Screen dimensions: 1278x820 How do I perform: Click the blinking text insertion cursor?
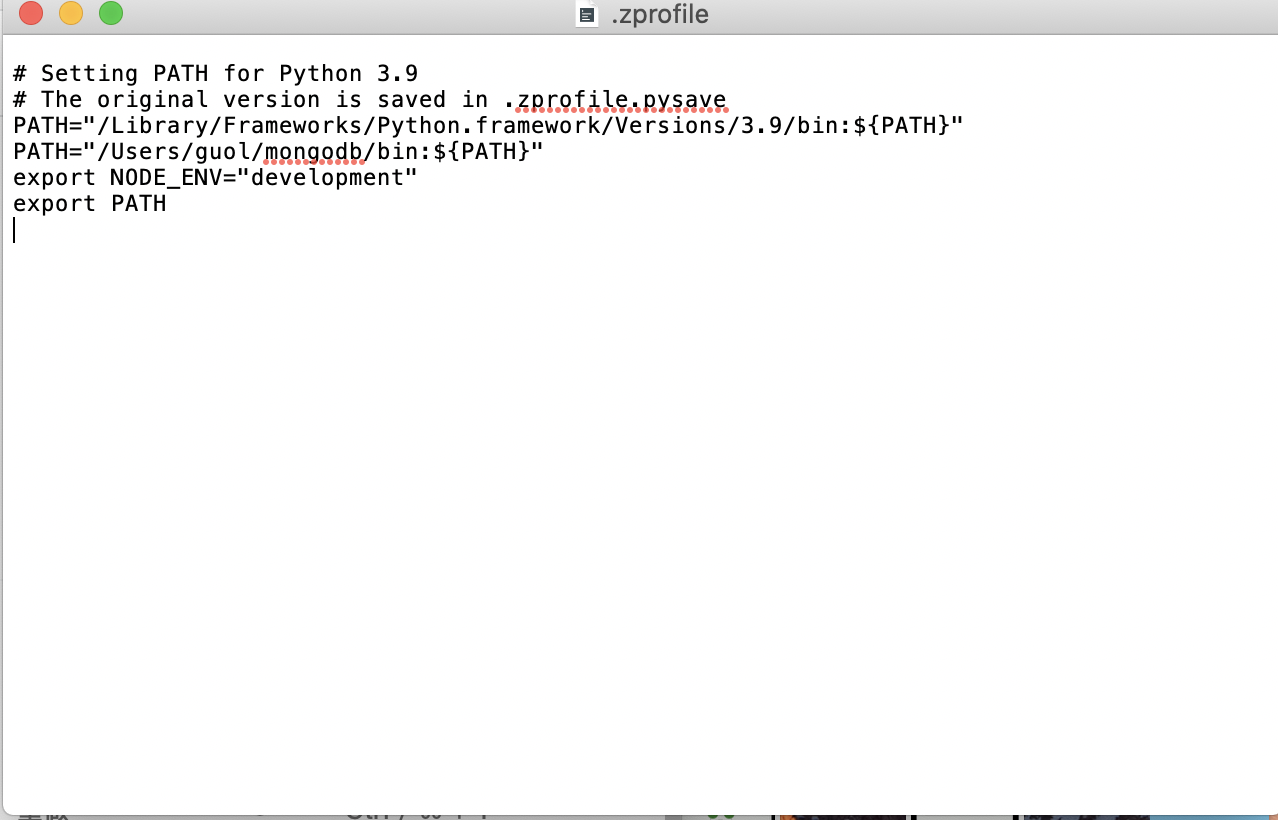[x=14, y=230]
